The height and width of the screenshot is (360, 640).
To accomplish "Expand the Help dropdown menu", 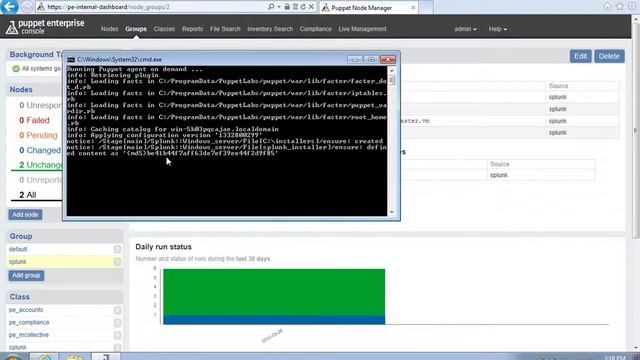I will (498, 29).
